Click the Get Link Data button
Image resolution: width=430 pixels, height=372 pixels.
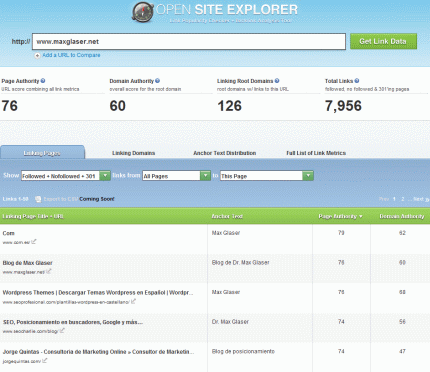[x=383, y=41]
